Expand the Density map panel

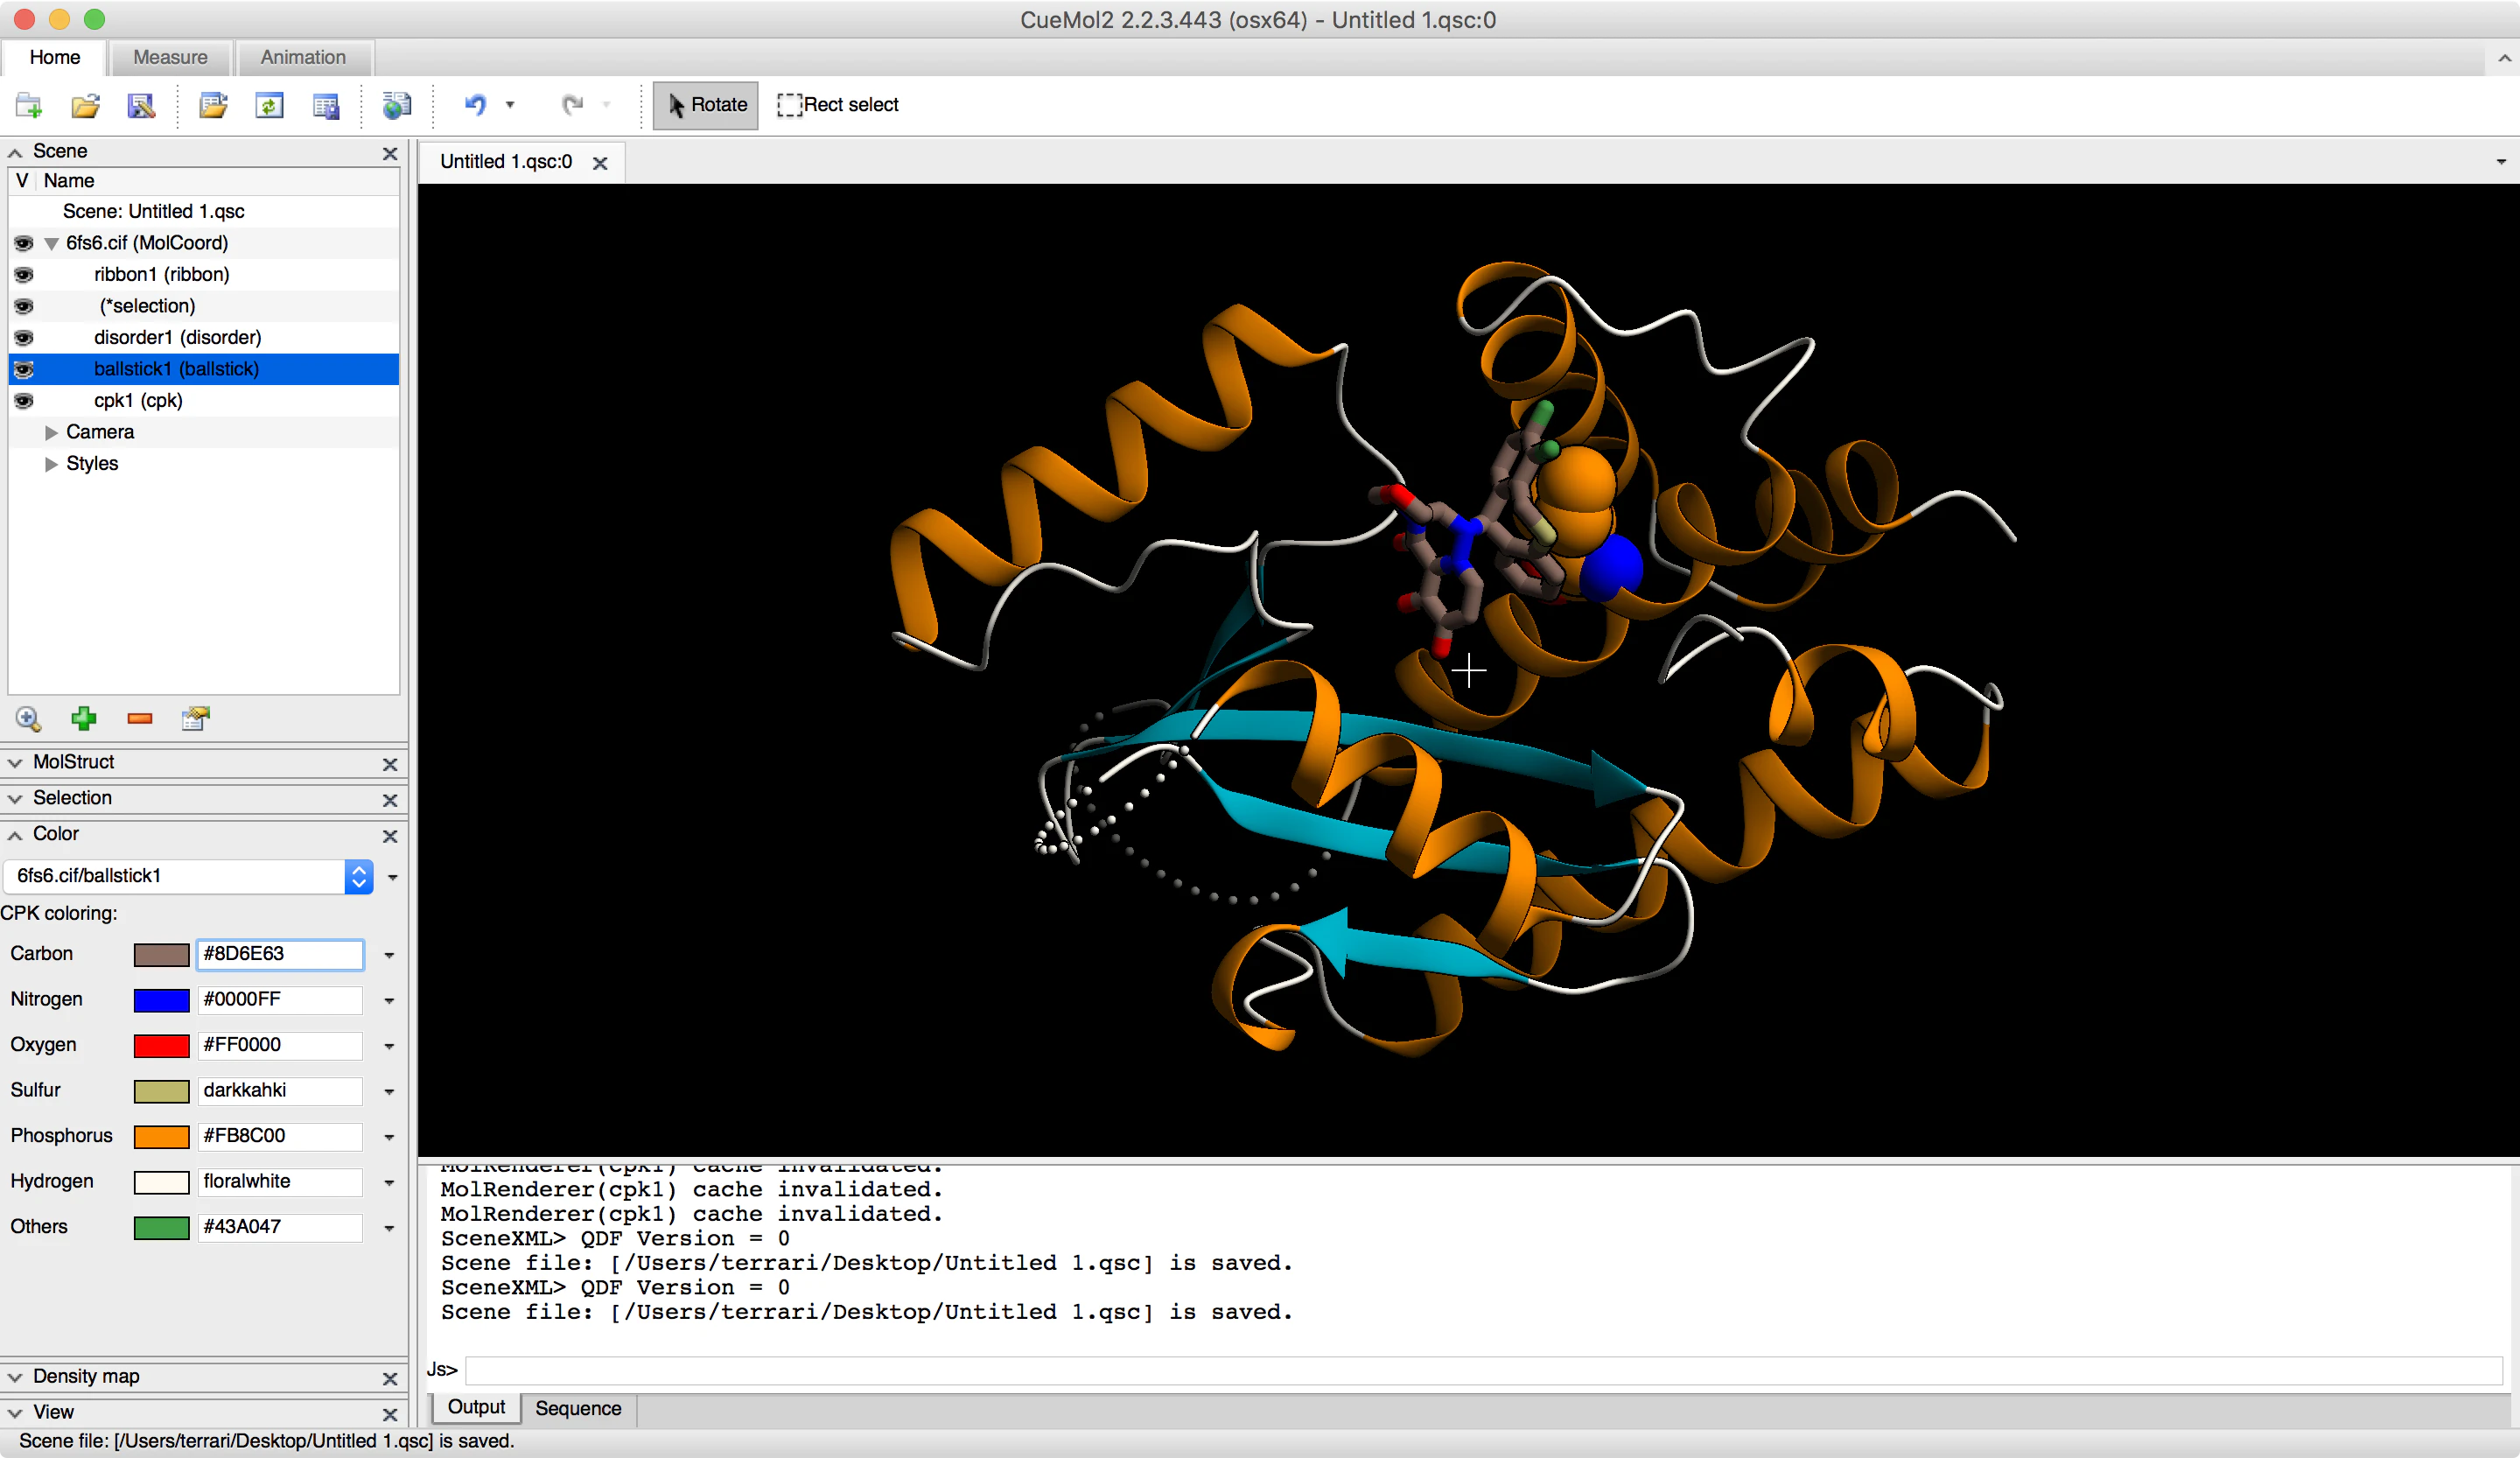tap(15, 1377)
